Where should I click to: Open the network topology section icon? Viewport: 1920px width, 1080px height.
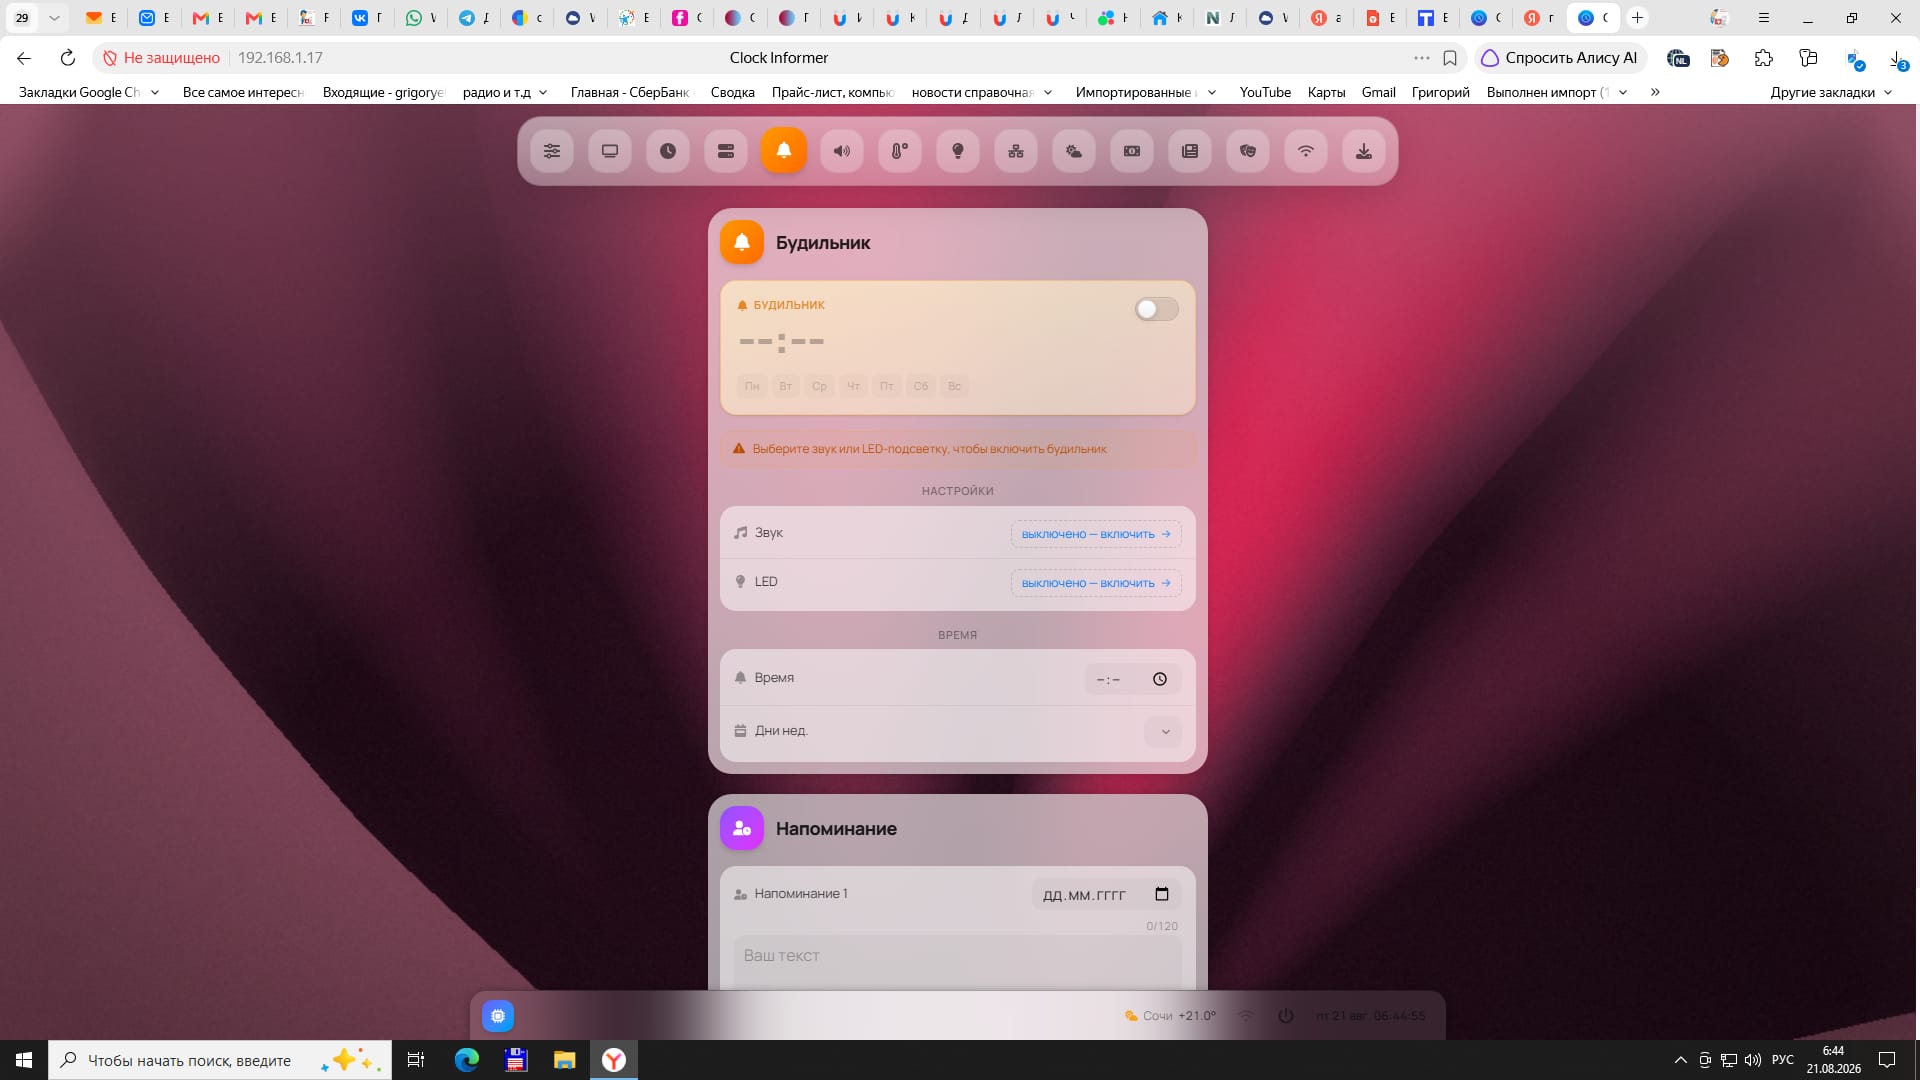(x=1016, y=151)
